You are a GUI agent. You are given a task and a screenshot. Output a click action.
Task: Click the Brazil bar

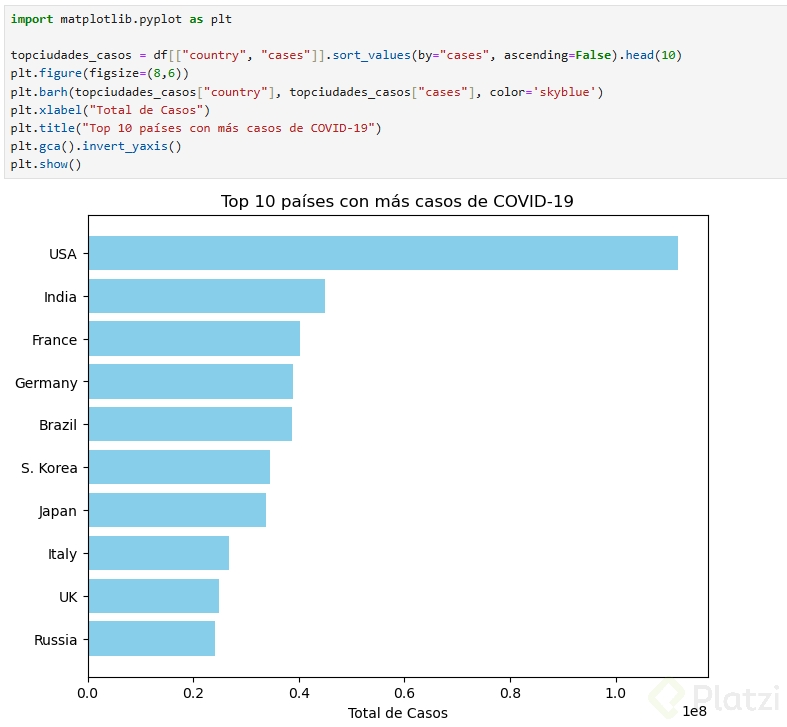190,424
